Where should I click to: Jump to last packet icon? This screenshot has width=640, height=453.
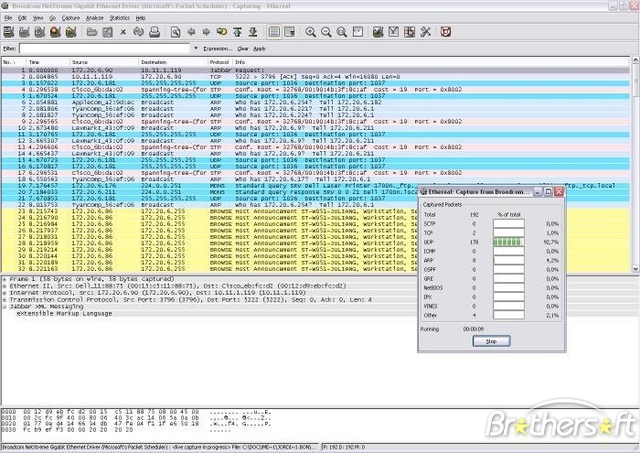[253, 32]
